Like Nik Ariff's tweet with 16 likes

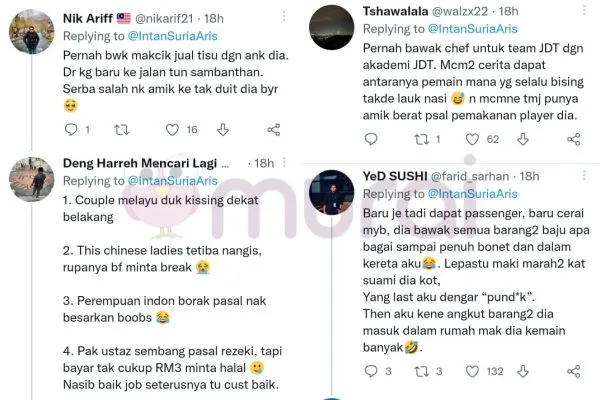click(x=172, y=130)
